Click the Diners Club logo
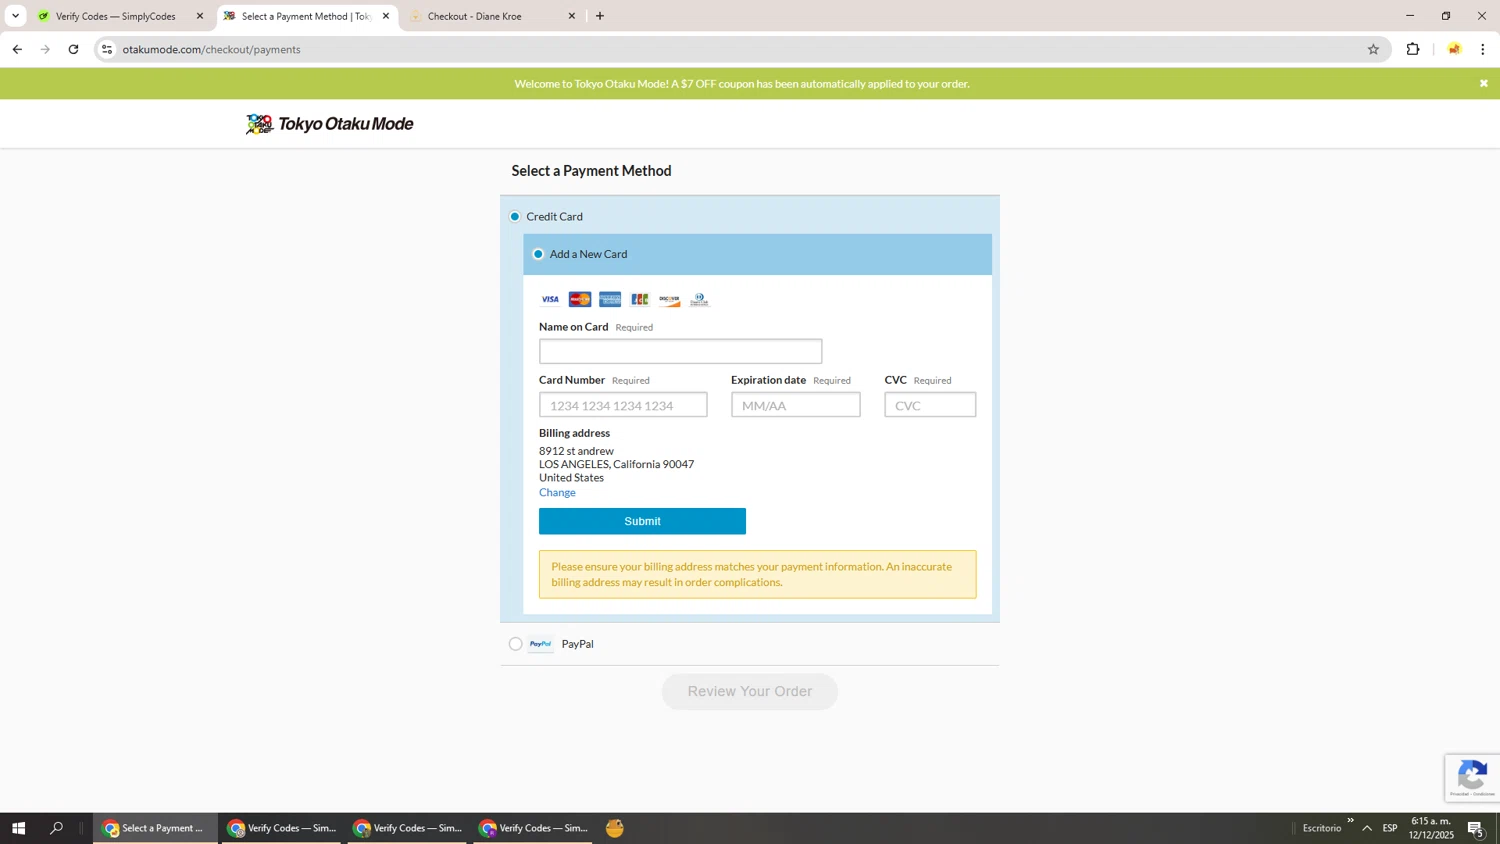 tap(699, 300)
